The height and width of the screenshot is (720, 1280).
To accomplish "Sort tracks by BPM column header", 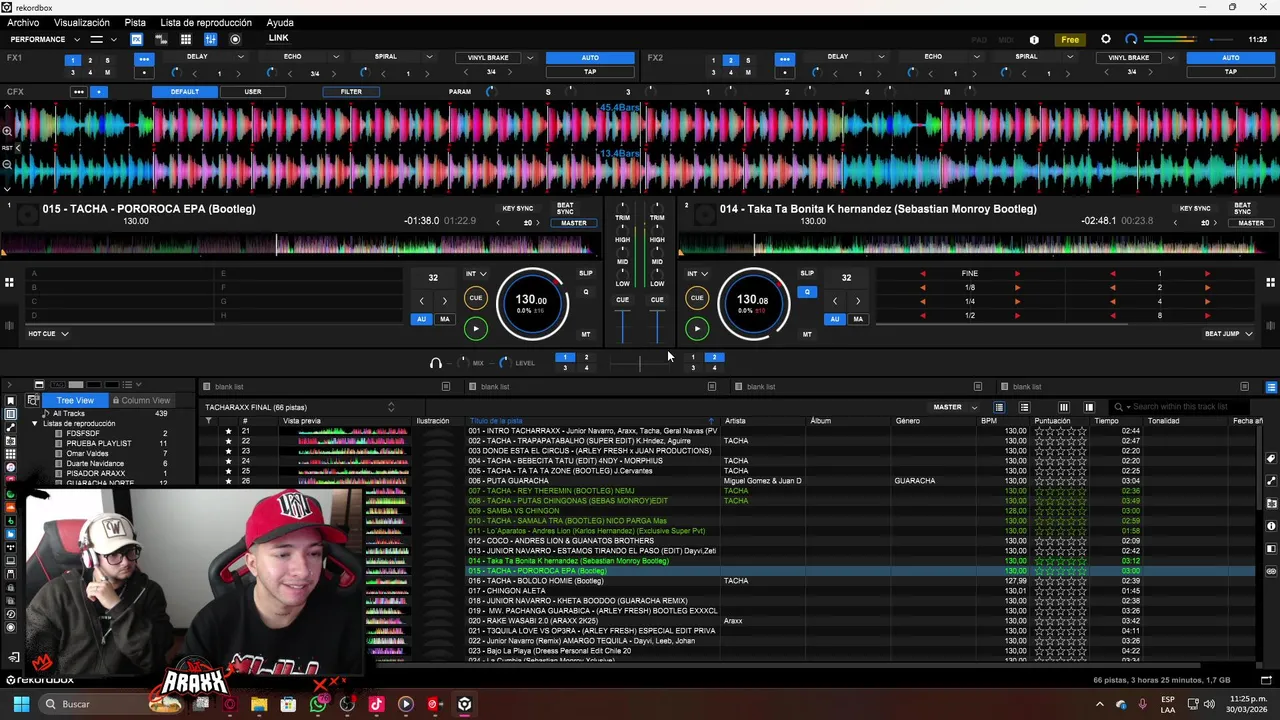I will 989,421.
